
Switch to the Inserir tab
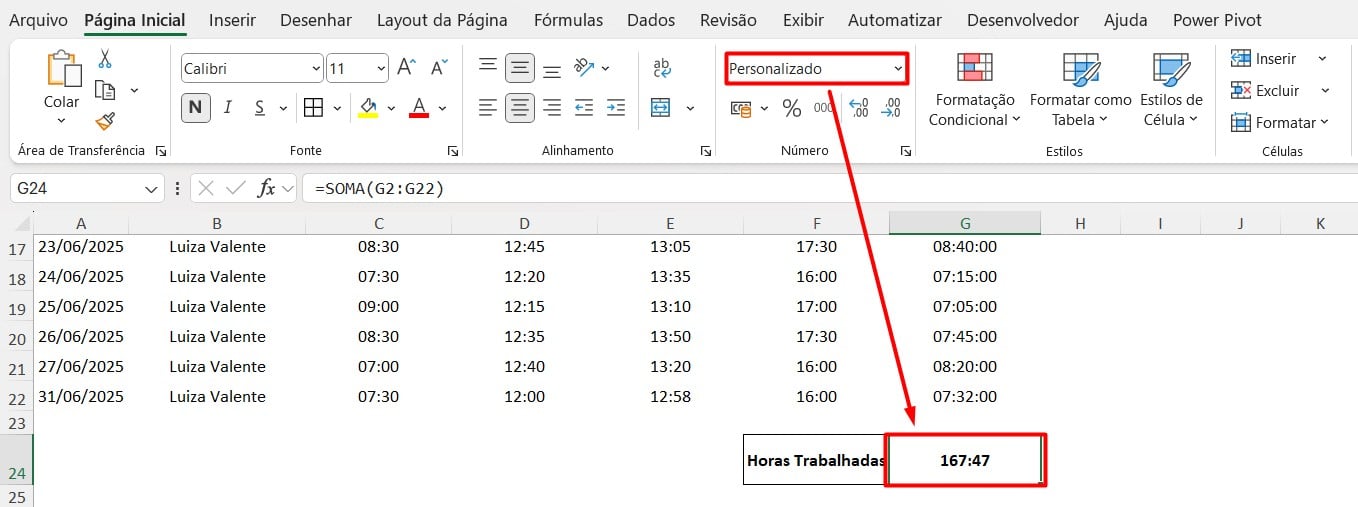[x=232, y=20]
